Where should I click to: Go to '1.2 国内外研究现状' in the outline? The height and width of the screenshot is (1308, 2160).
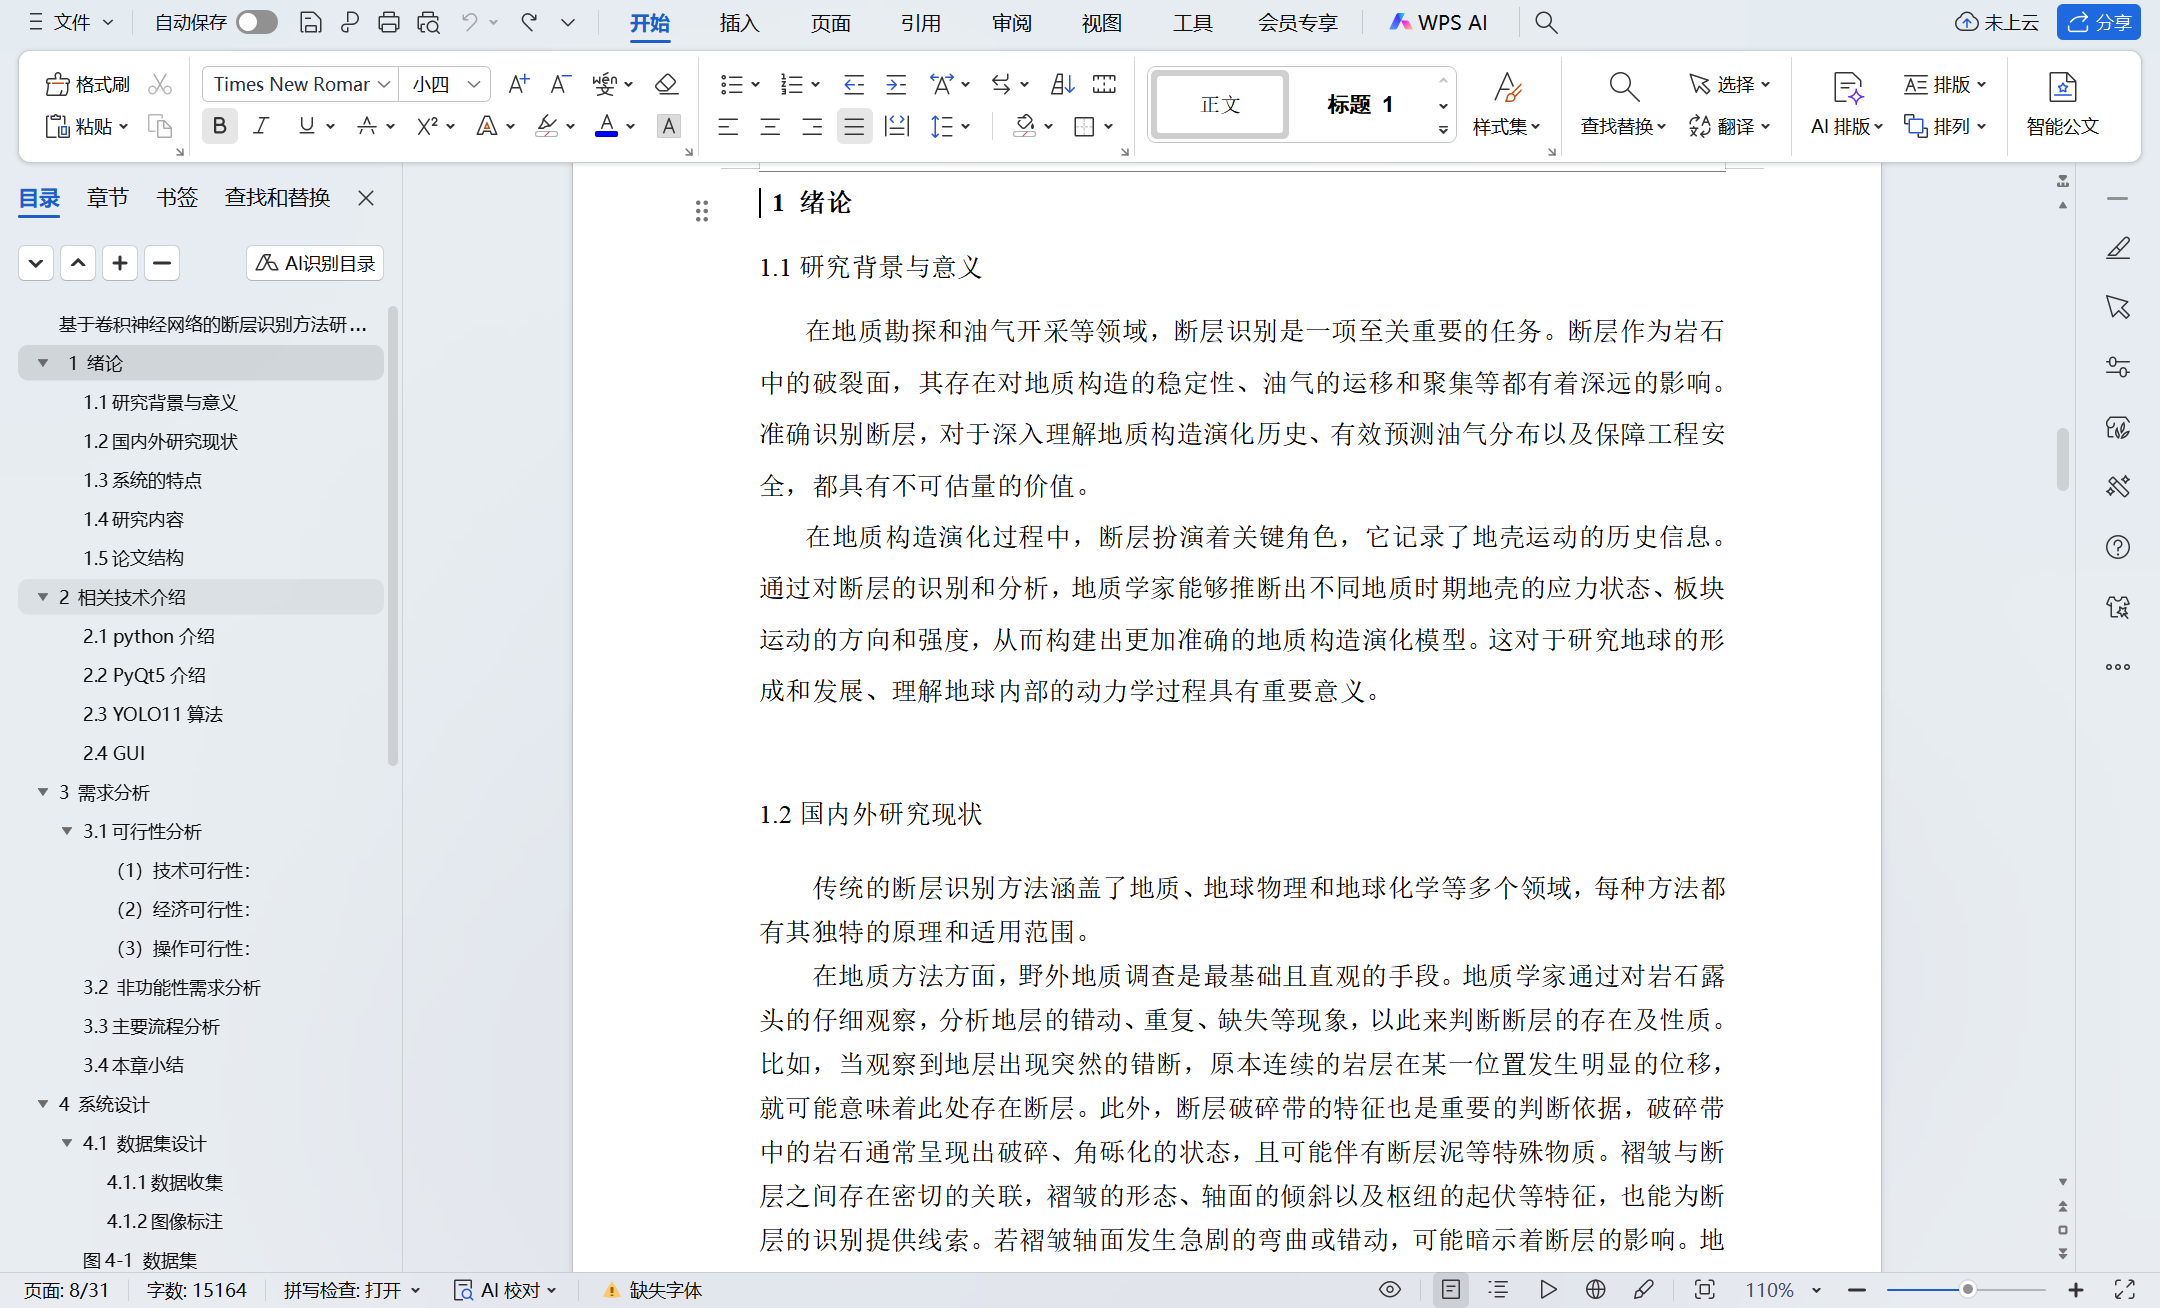tap(160, 441)
